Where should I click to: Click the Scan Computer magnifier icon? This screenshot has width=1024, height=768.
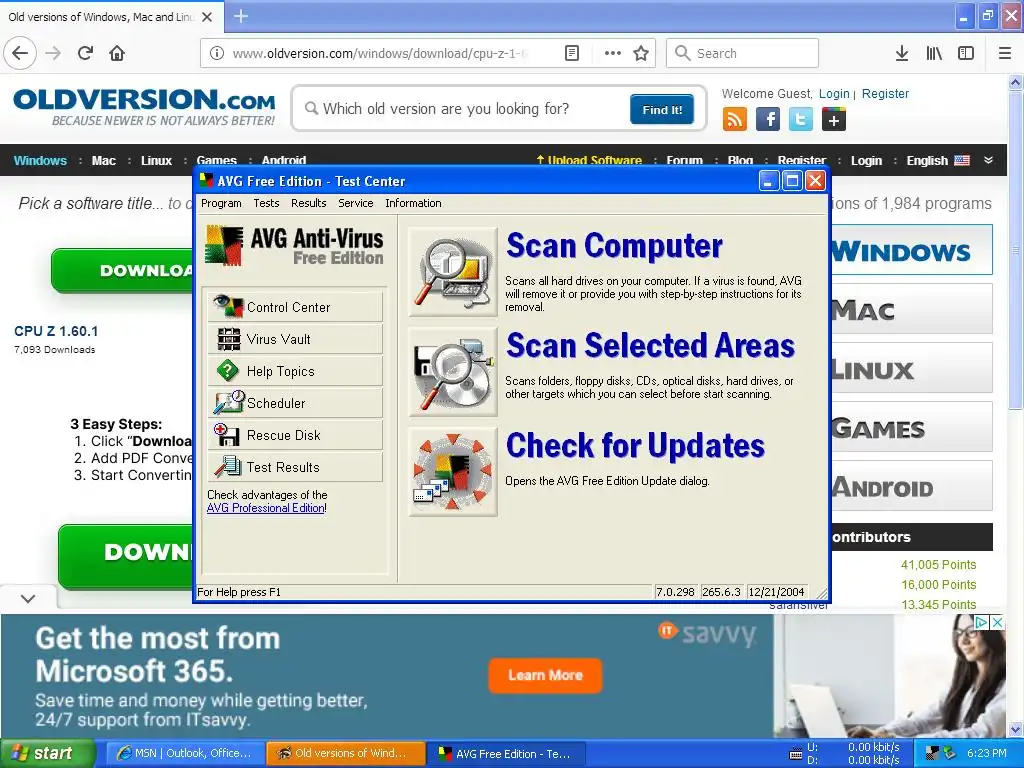click(453, 272)
